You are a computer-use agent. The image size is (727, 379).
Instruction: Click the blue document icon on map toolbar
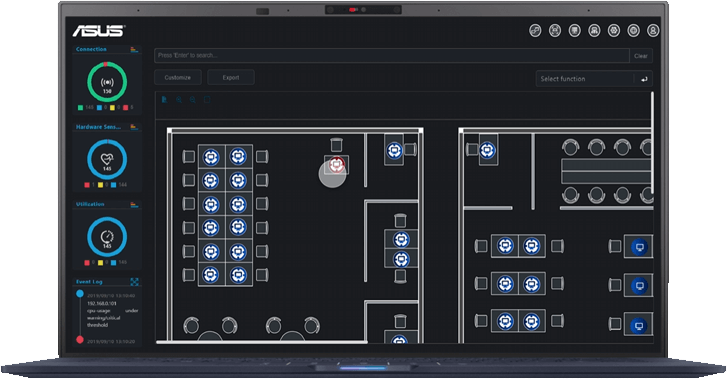(x=165, y=100)
